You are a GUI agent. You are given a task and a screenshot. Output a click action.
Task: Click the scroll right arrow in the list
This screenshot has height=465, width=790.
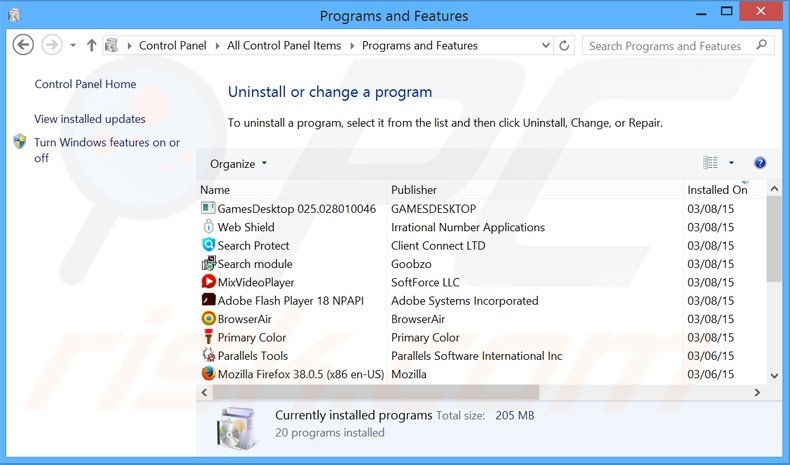757,392
